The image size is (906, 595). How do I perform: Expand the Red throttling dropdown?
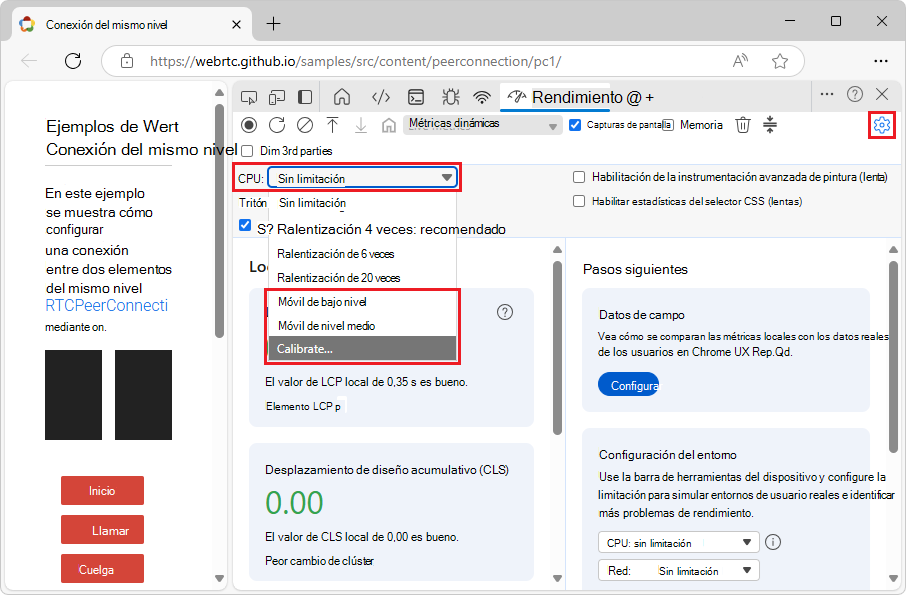(x=678, y=569)
